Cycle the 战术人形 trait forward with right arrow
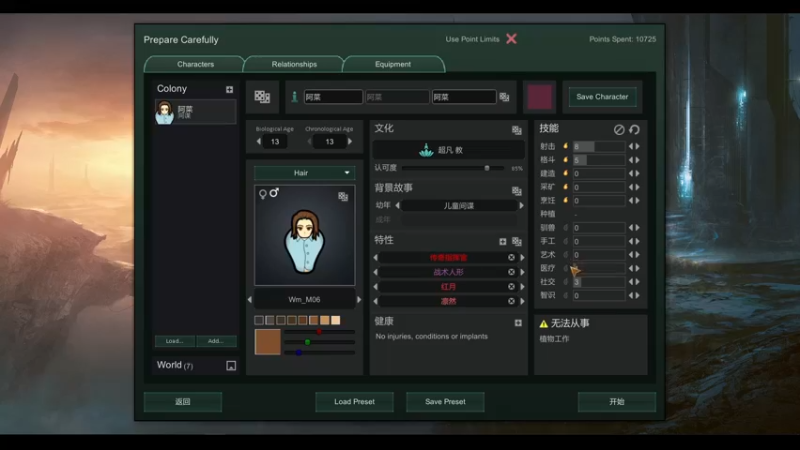The width and height of the screenshot is (800, 450). point(522,272)
